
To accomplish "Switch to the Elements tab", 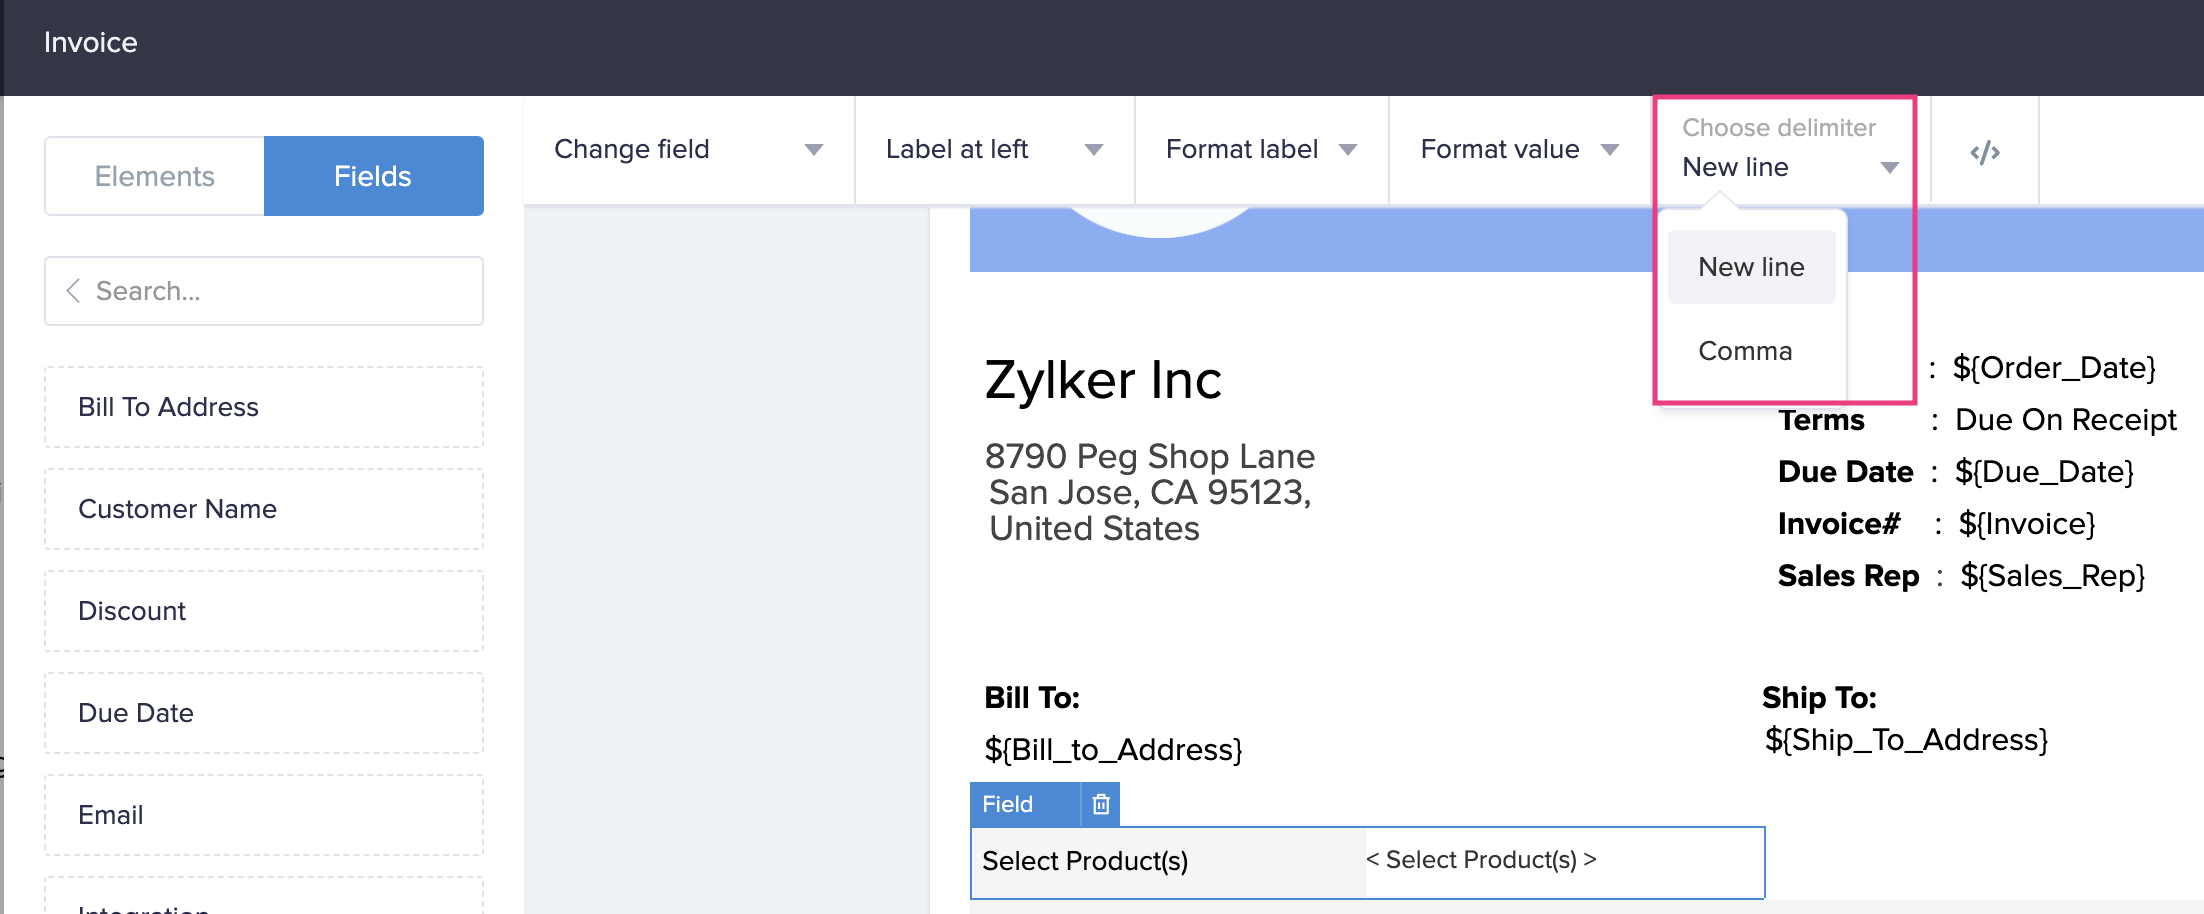I will click(x=155, y=176).
